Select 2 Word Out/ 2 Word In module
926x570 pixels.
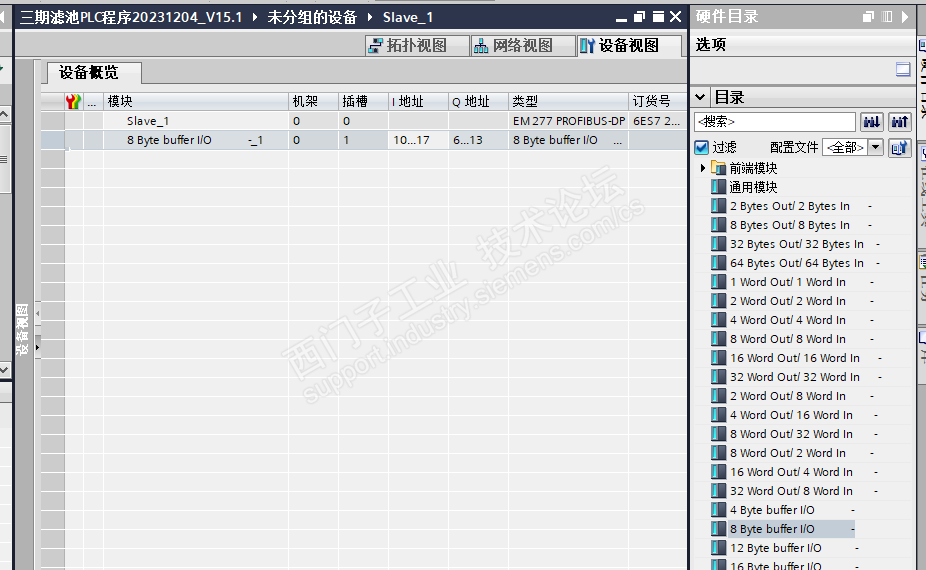(788, 301)
